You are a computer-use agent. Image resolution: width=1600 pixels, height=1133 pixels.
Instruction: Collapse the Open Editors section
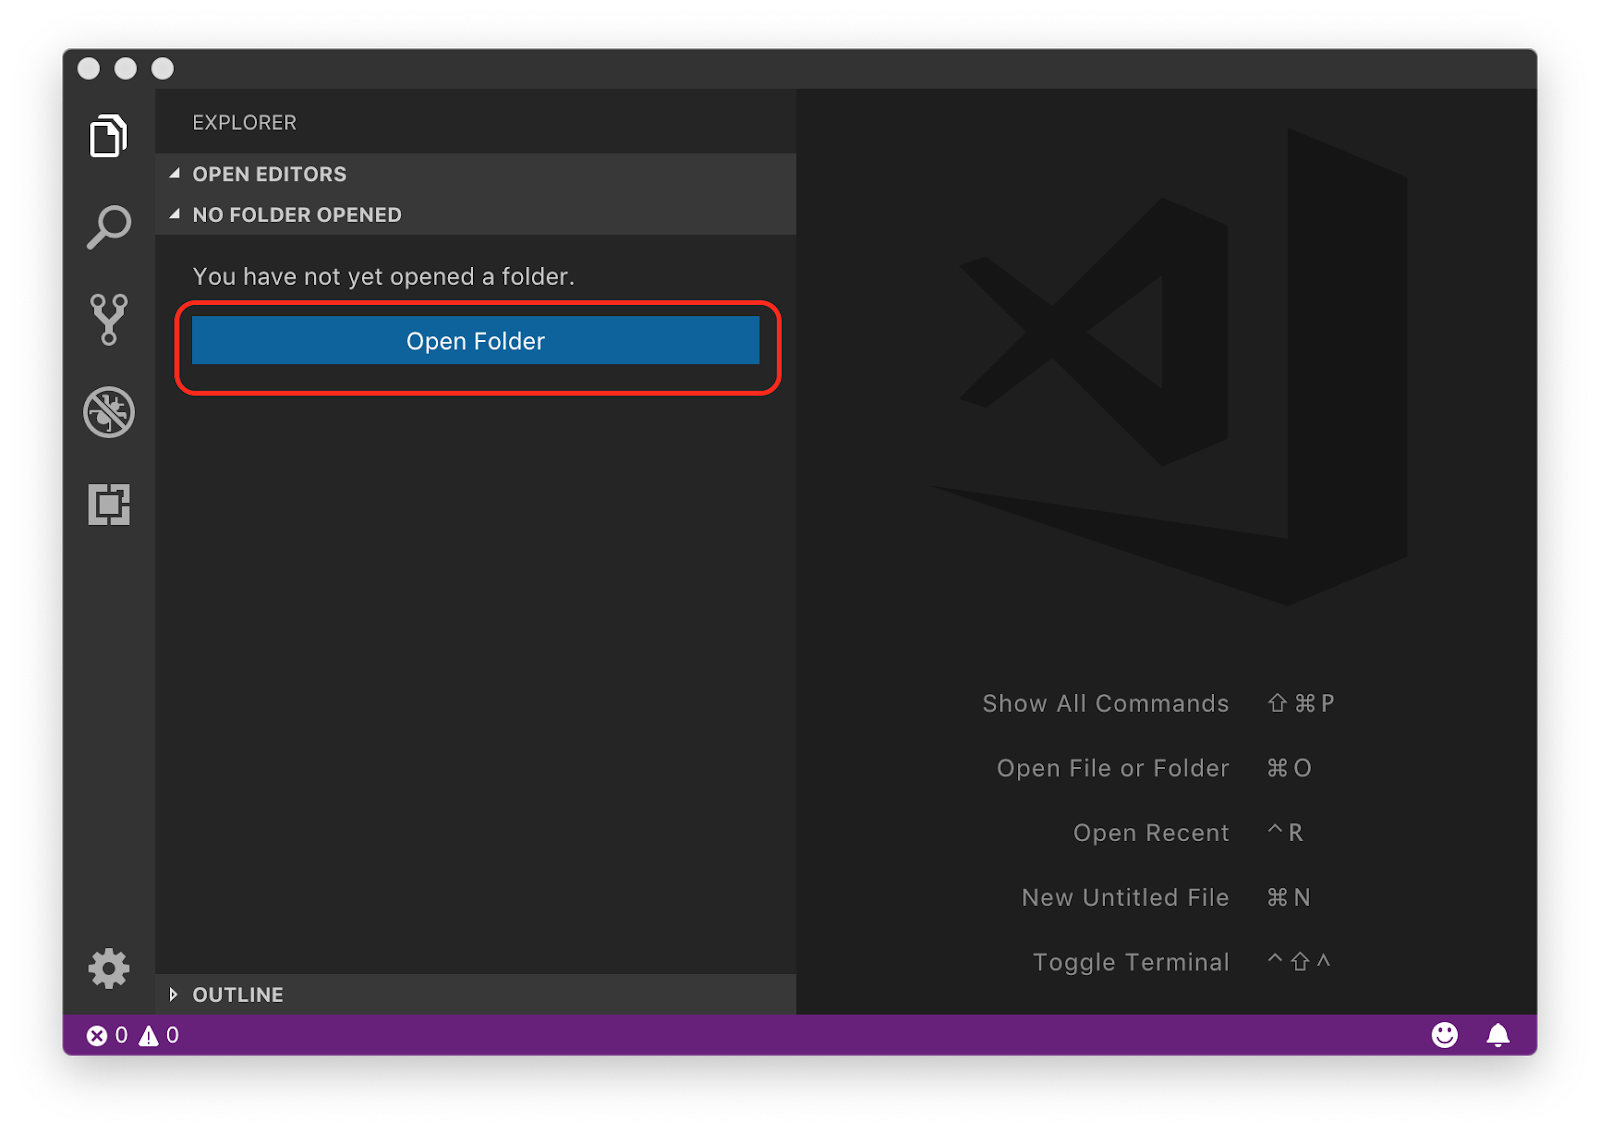268,174
